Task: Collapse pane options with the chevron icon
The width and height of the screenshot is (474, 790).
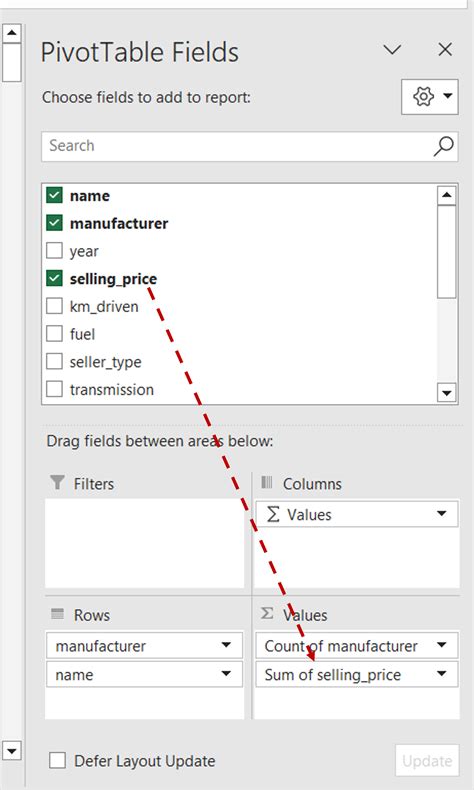Action: pyautogui.click(x=392, y=49)
